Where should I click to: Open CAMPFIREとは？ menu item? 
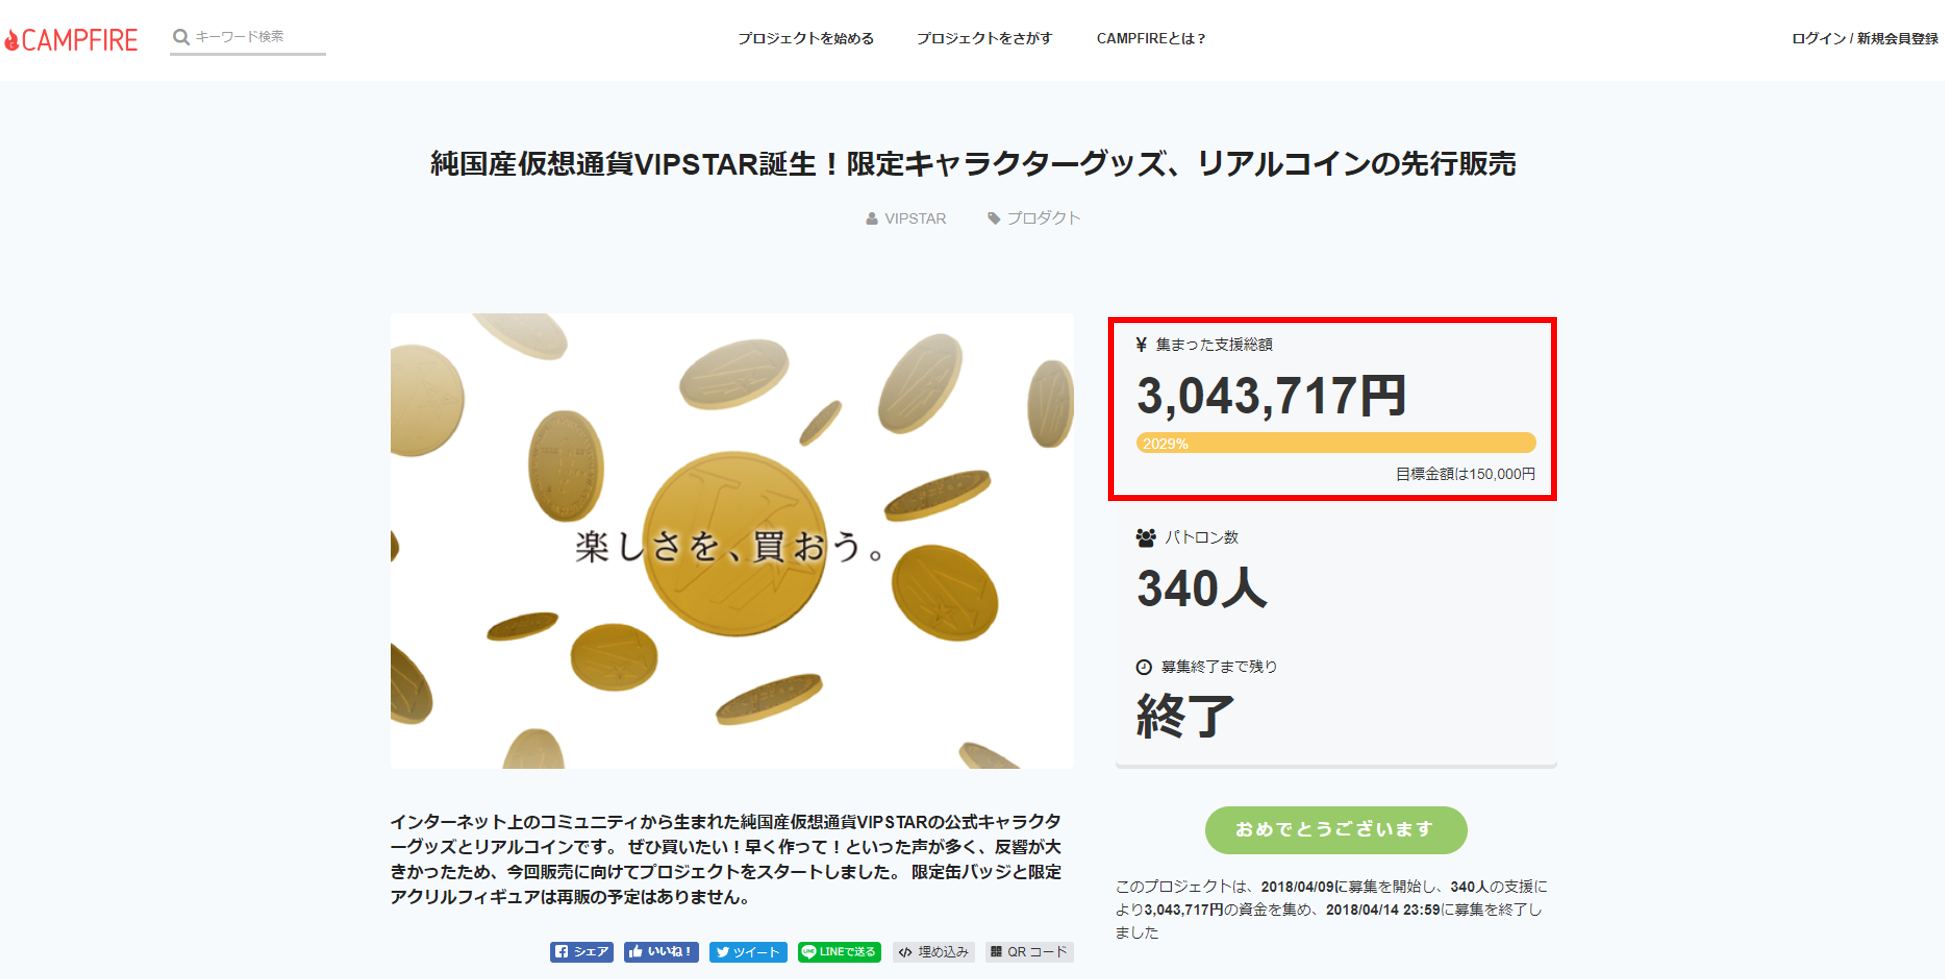(1151, 39)
